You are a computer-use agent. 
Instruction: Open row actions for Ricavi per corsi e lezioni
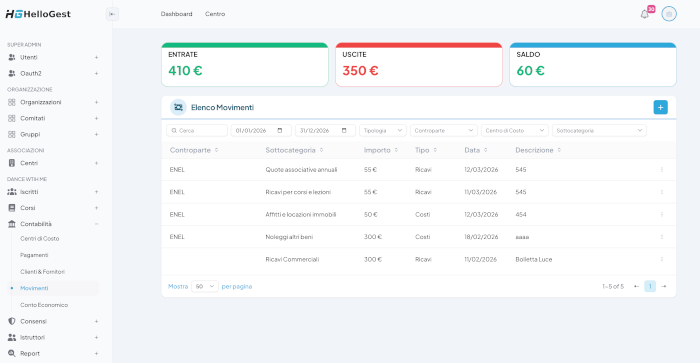click(662, 192)
